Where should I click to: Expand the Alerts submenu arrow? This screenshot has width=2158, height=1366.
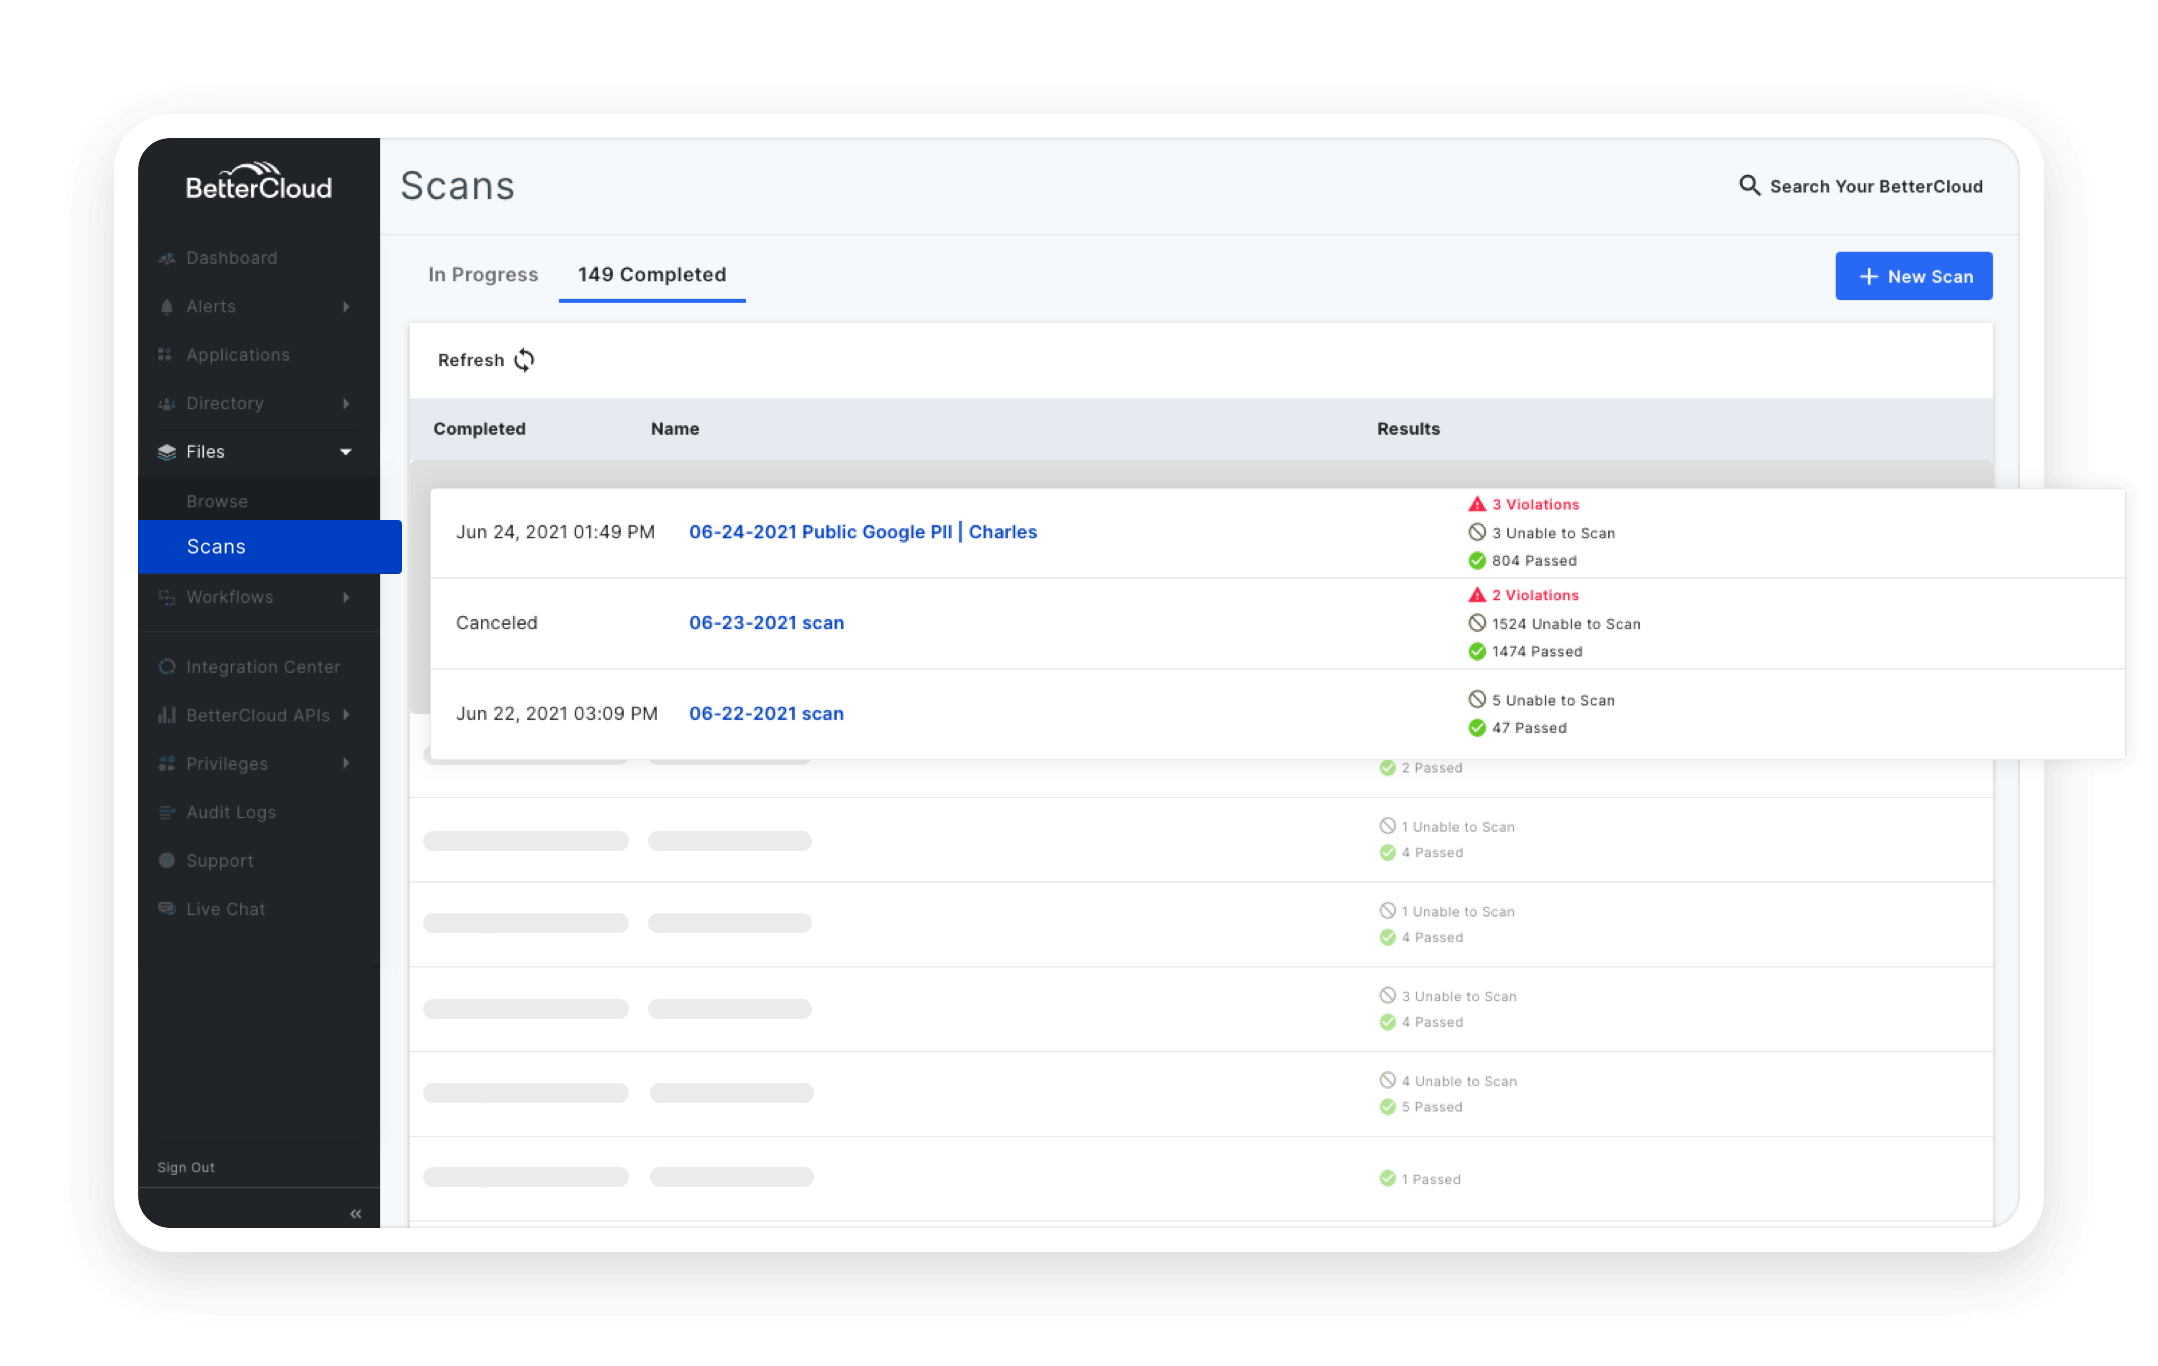click(346, 306)
